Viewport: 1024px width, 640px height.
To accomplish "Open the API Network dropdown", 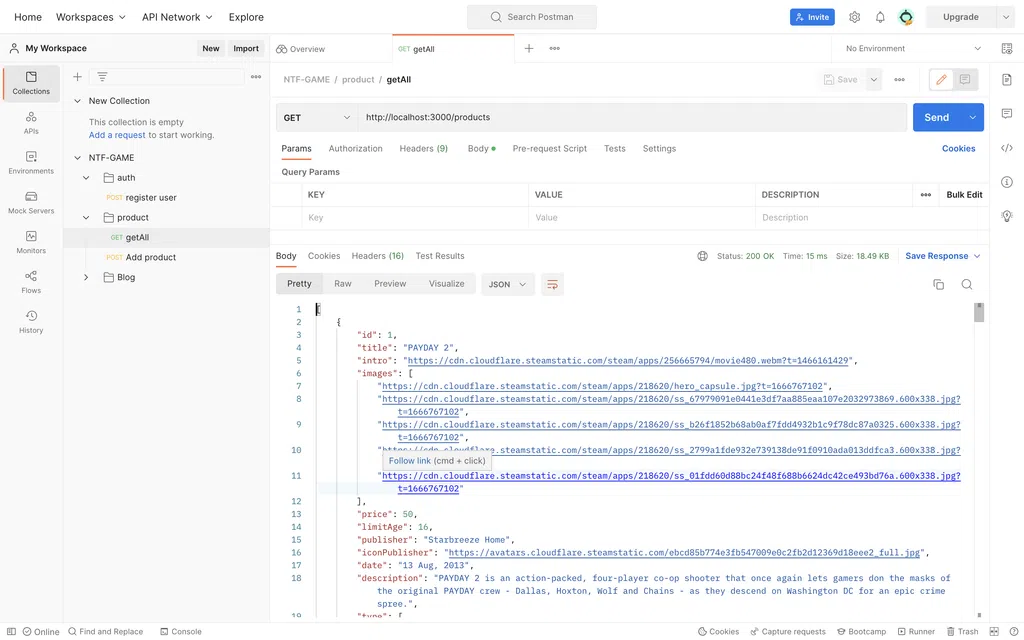I will click(x=178, y=17).
